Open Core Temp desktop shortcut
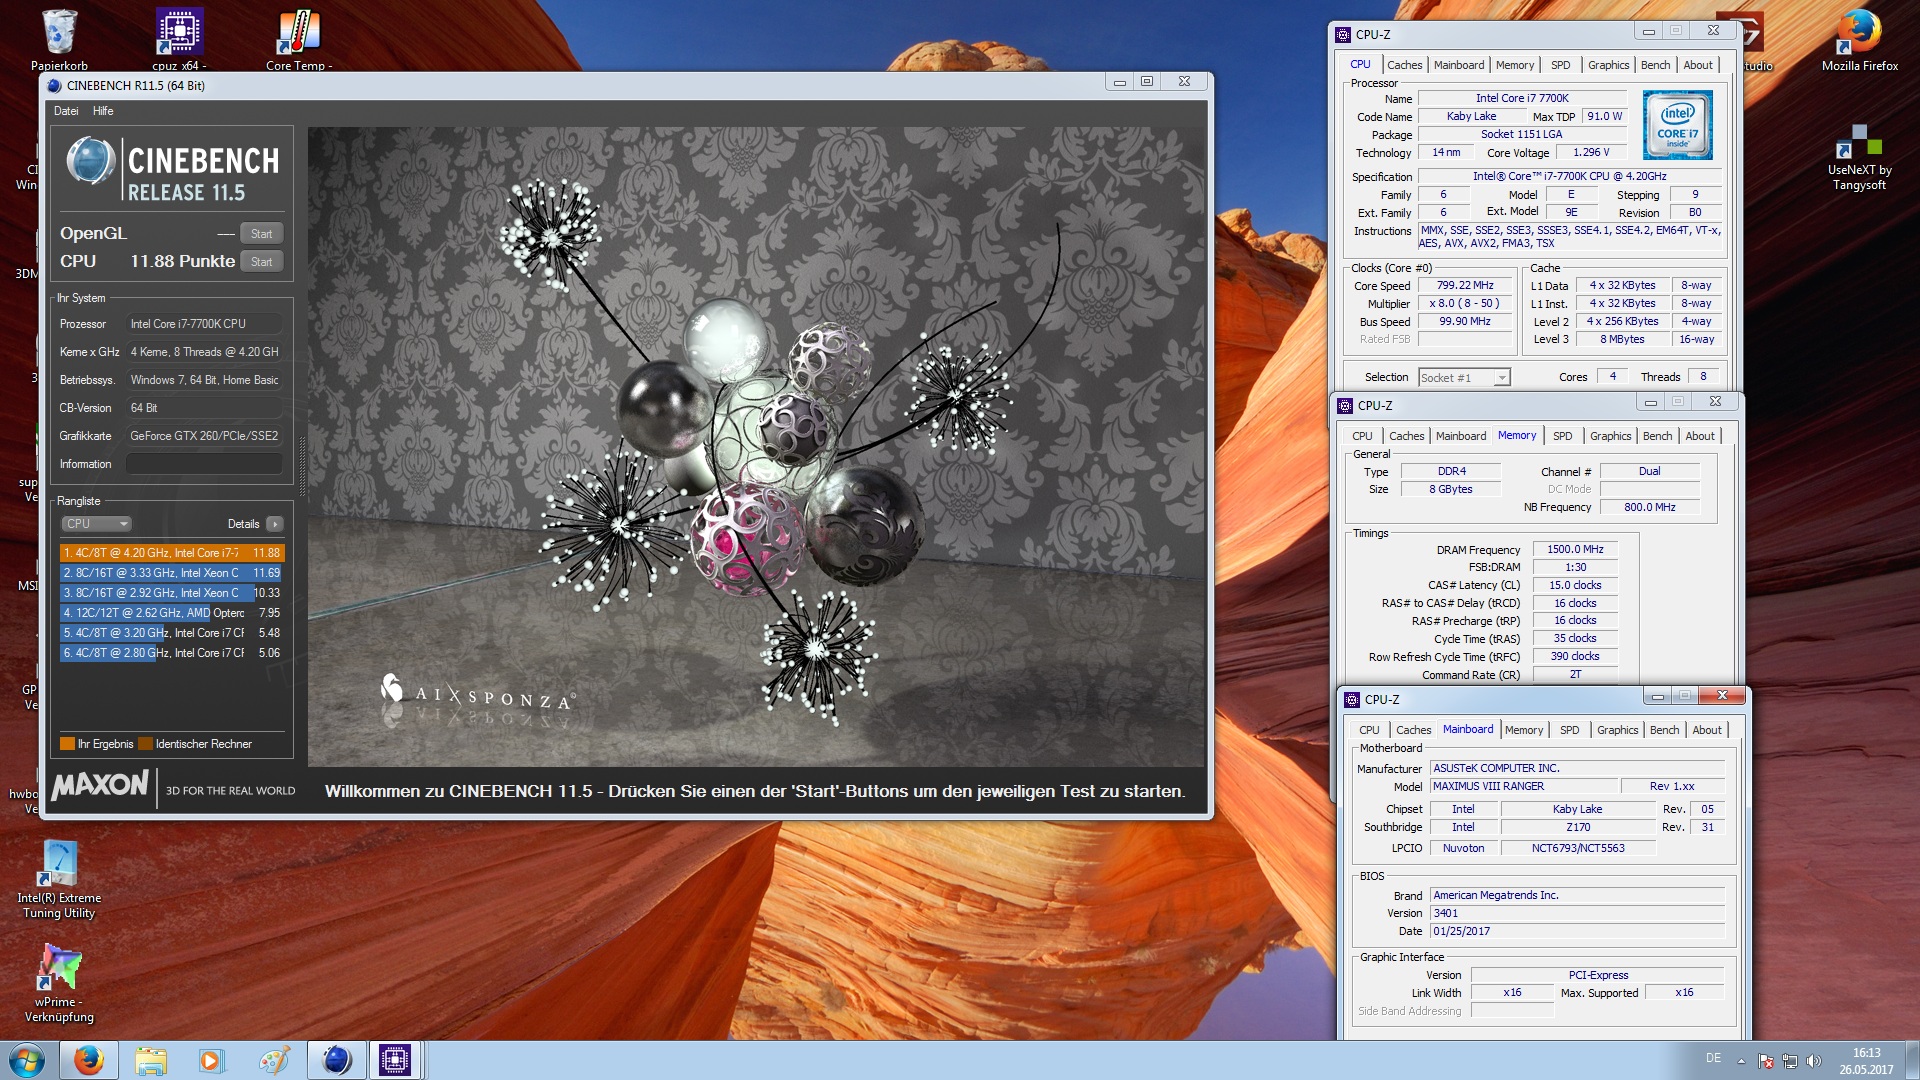 [298, 40]
